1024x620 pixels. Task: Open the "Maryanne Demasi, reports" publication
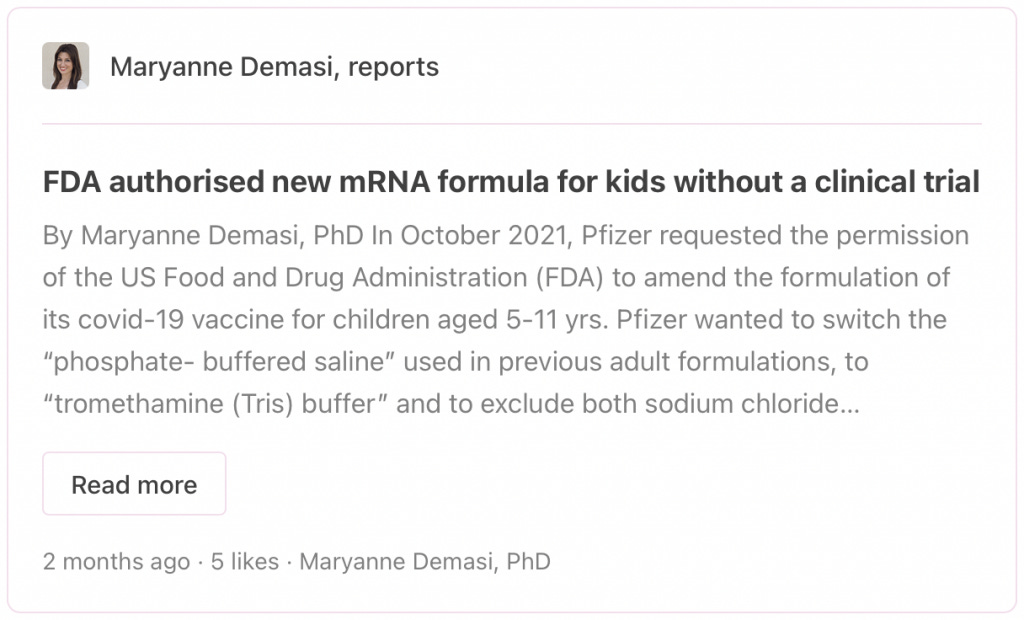coord(274,67)
